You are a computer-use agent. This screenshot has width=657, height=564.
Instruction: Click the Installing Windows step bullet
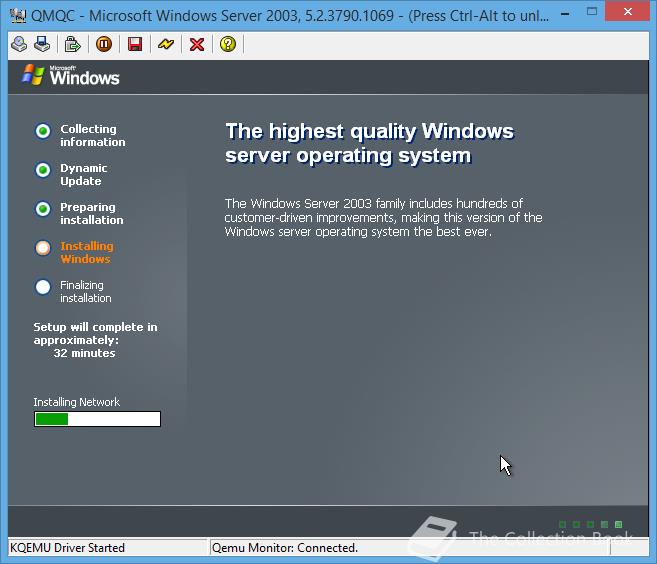[x=43, y=248]
